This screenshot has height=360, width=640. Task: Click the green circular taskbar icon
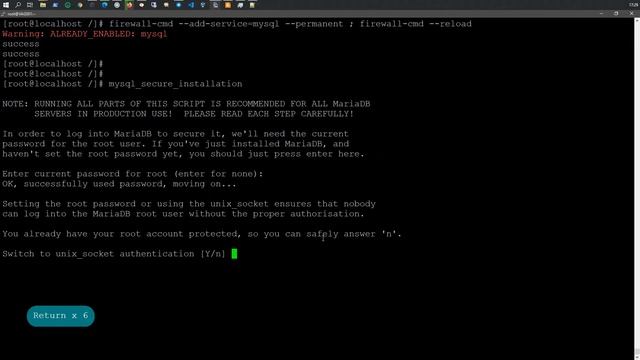68,5
